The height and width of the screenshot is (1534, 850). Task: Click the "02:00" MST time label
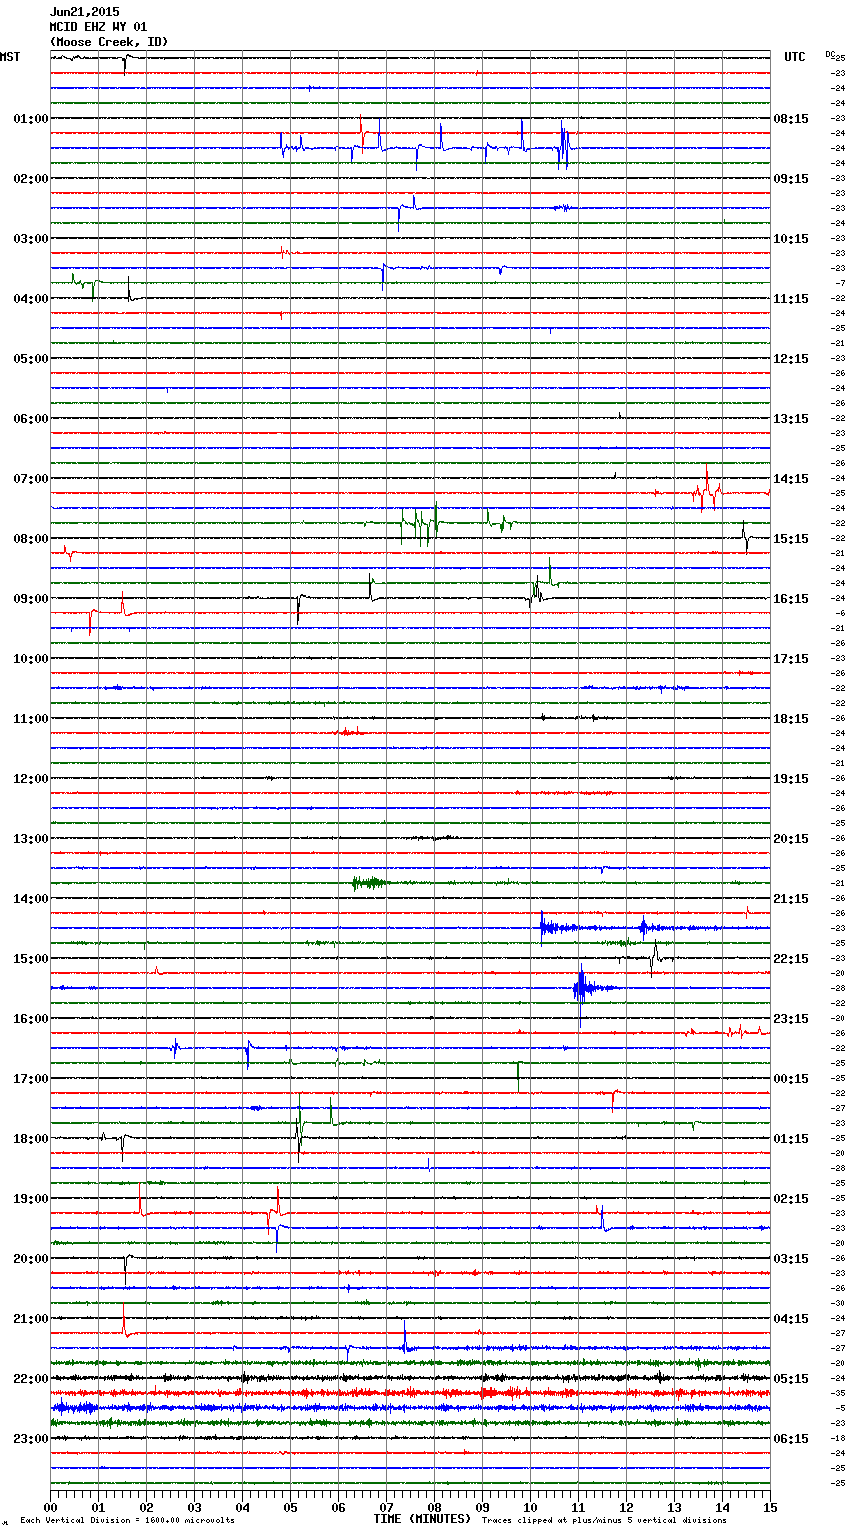[x=31, y=179]
